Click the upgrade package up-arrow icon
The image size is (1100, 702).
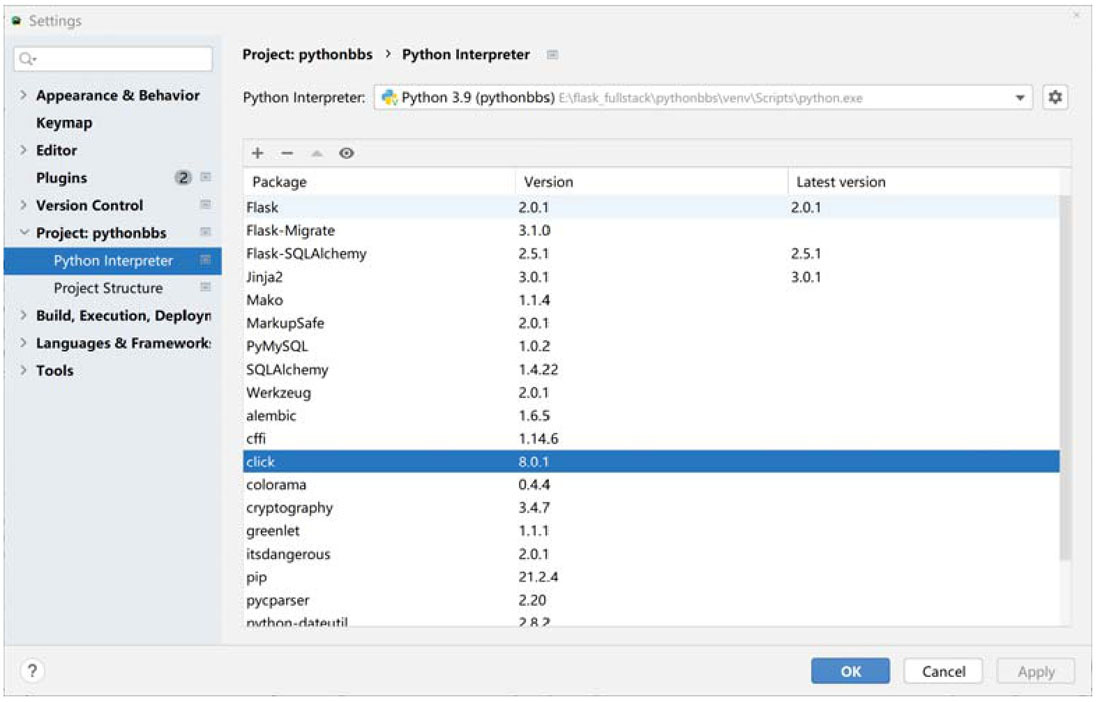pos(317,153)
